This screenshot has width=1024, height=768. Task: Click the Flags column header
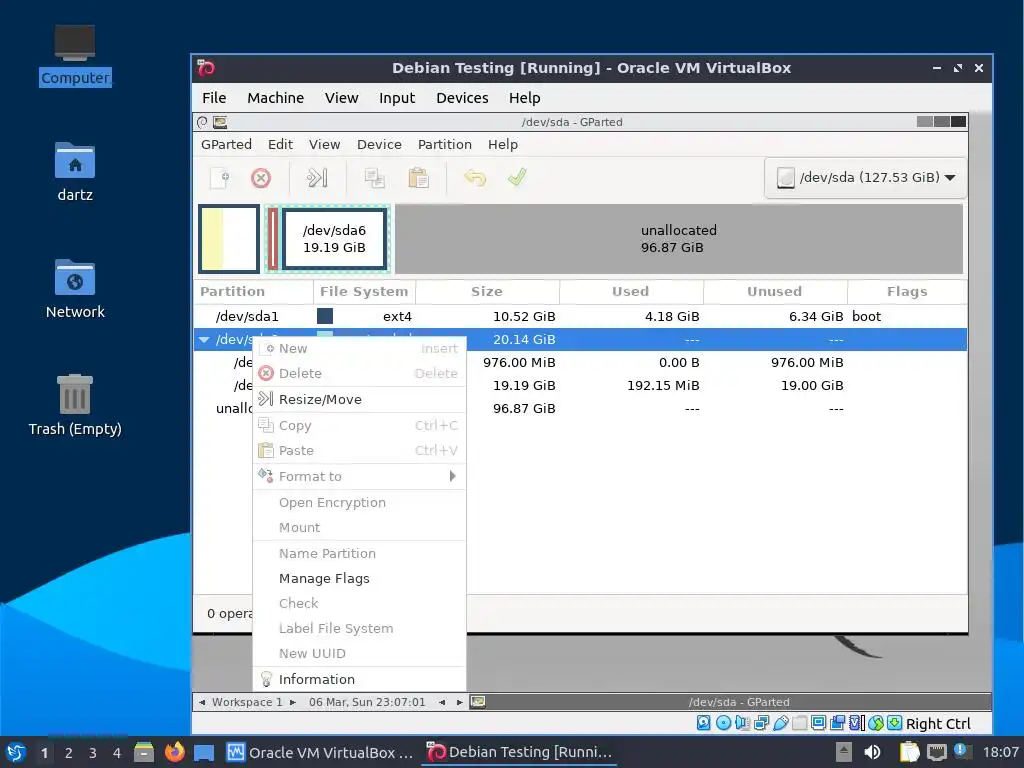click(x=907, y=292)
